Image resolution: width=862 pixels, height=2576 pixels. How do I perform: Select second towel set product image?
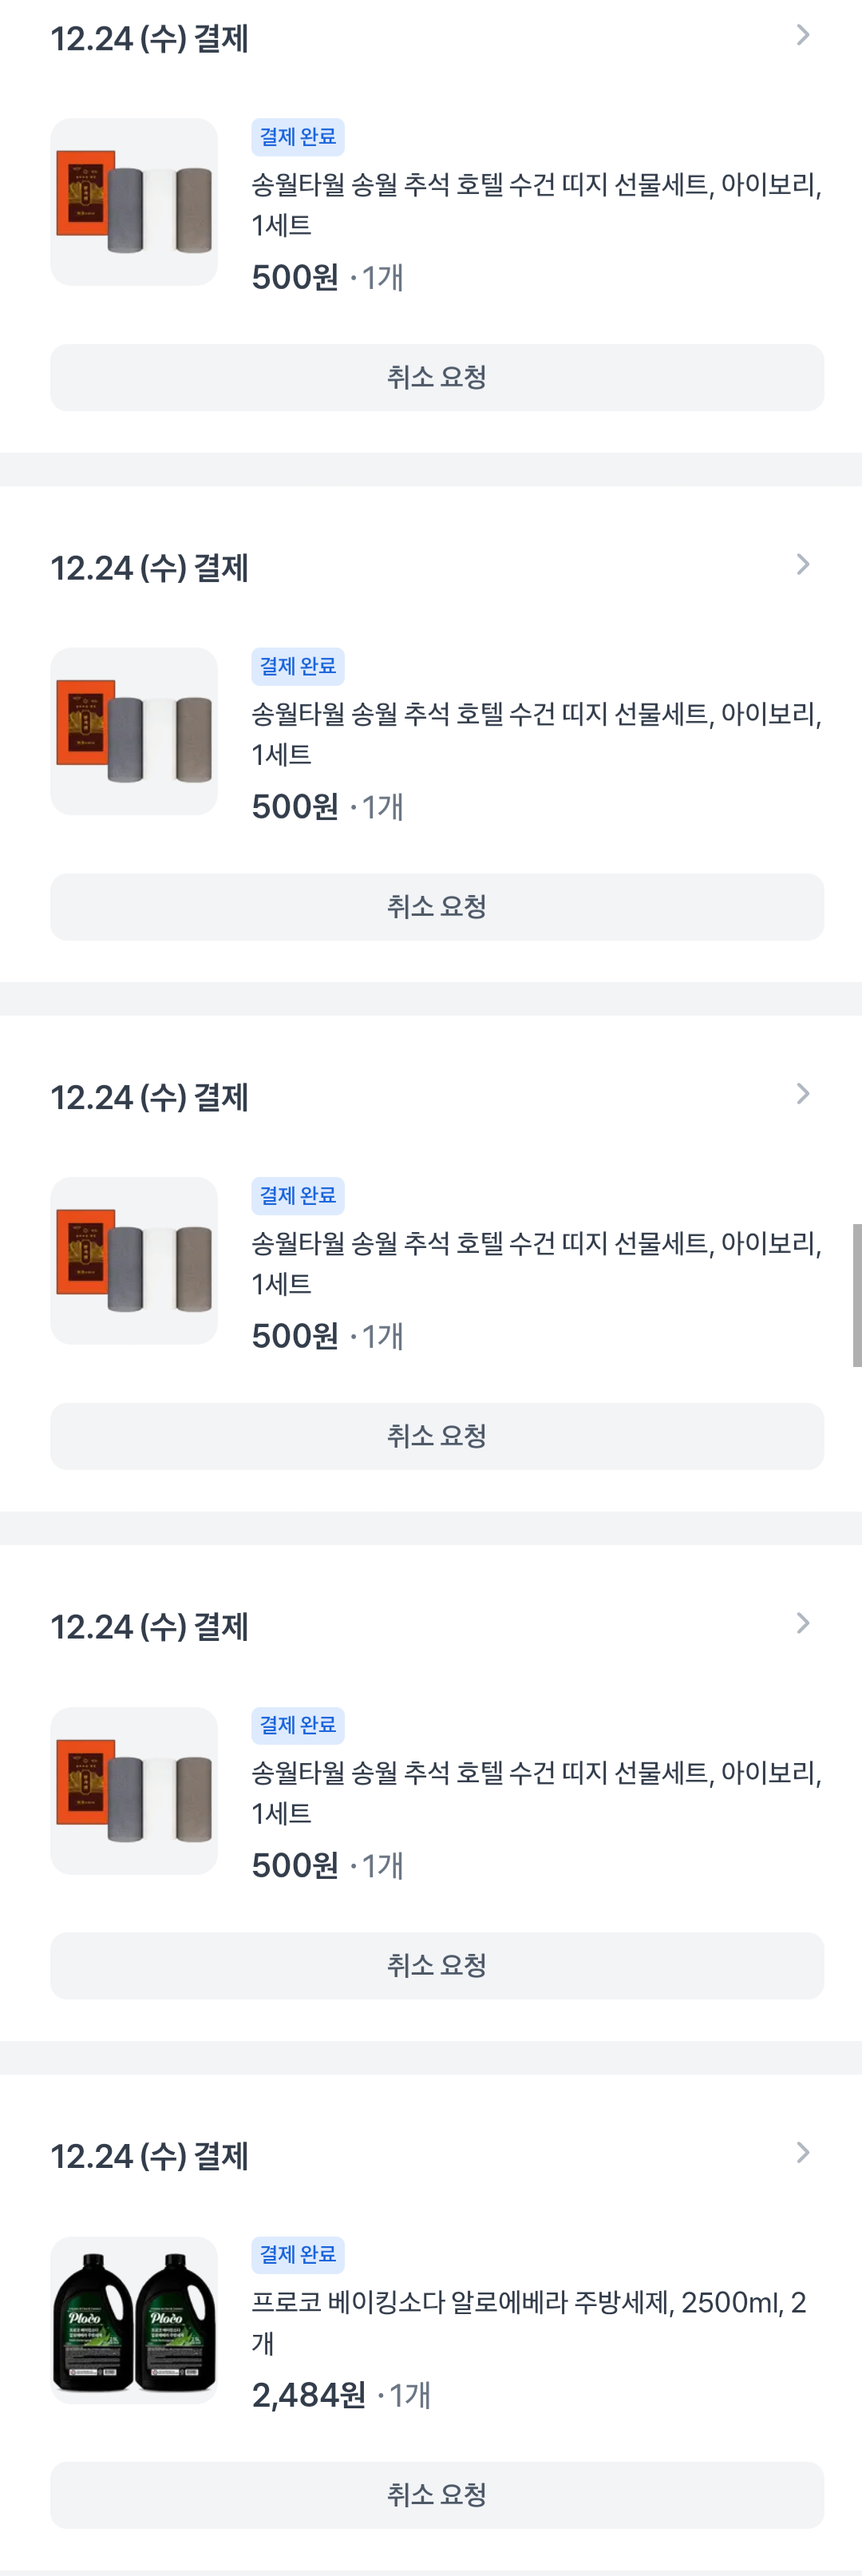pyautogui.click(x=134, y=731)
